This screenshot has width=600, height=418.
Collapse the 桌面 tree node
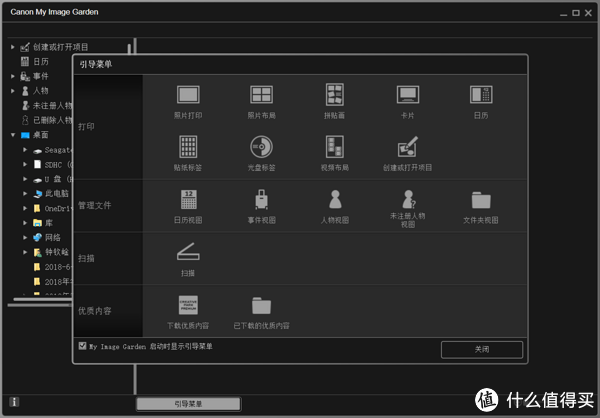(x=13, y=135)
